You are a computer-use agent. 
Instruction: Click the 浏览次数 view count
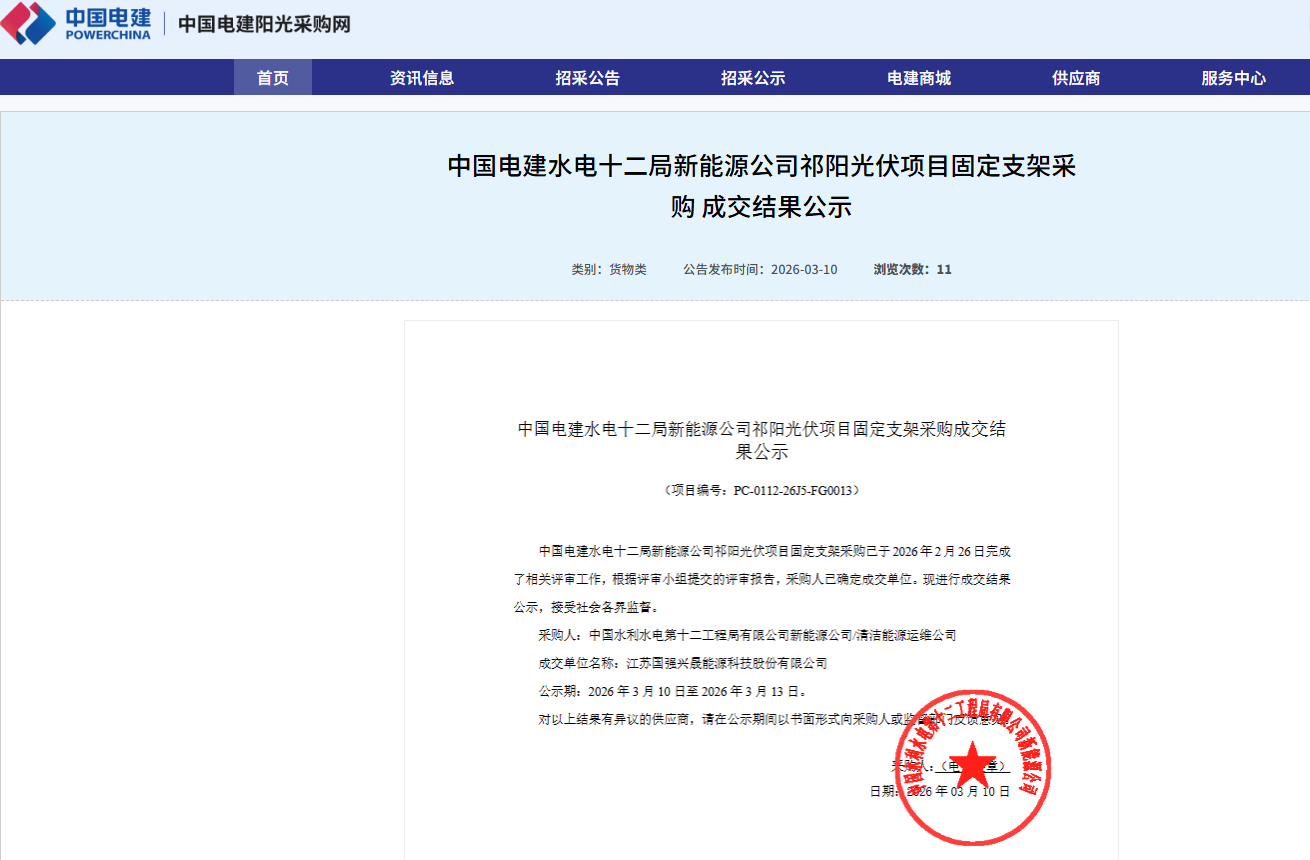tap(912, 269)
